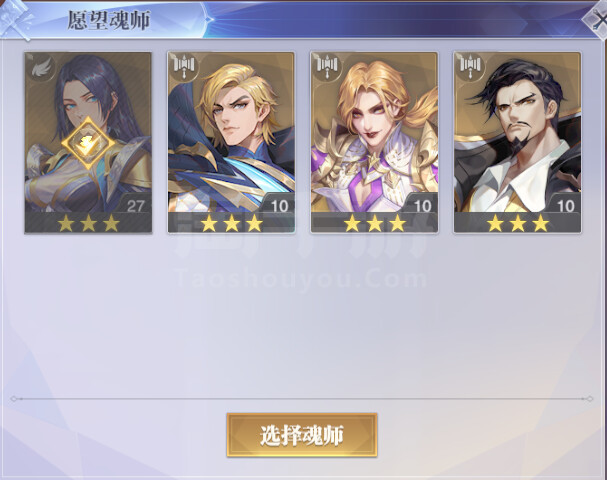Click the class emblem on the purple-and-gold armored card
The height and width of the screenshot is (480, 607).
click(x=328, y=67)
